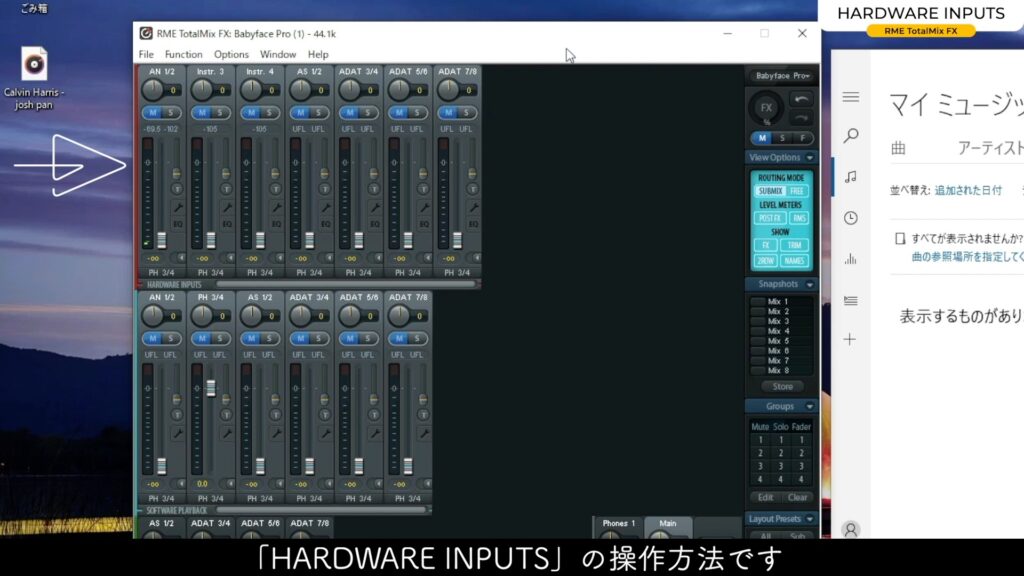Image resolution: width=1024 pixels, height=576 pixels.
Task: Expand the Babyface Pro device dropdown
Action: [782, 76]
